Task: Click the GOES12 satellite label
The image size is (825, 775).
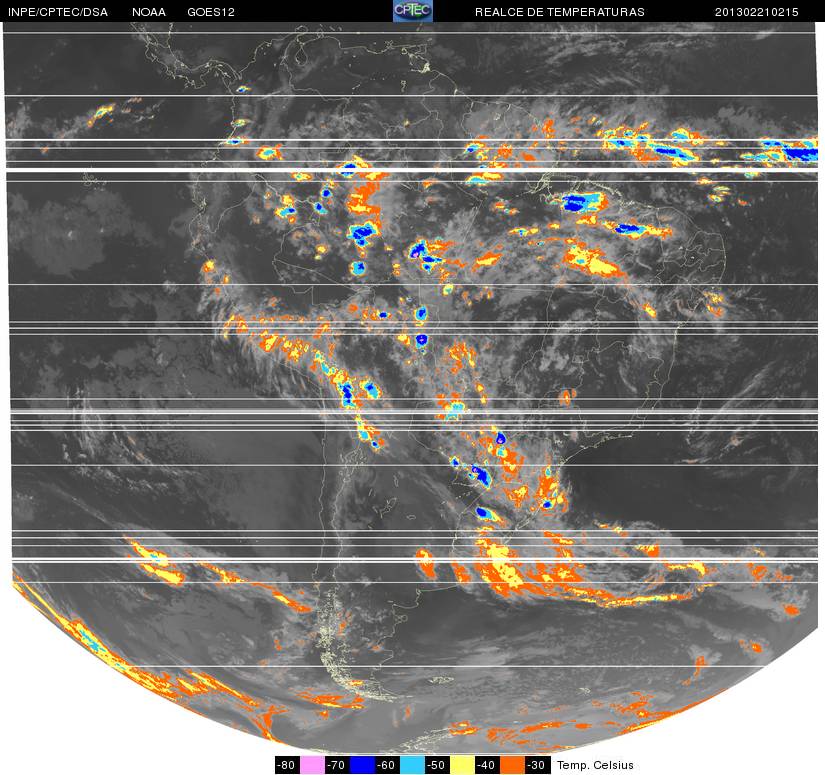Action: [x=211, y=12]
